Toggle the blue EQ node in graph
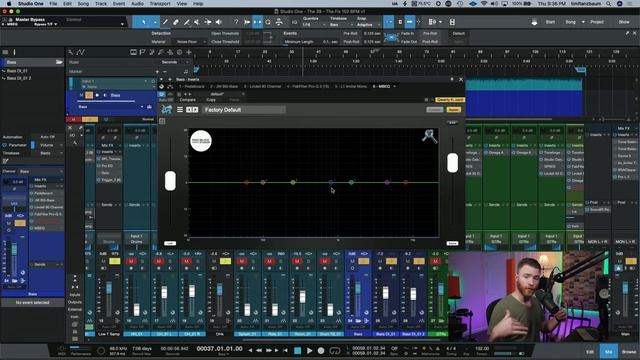Image resolution: width=640 pixels, height=360 pixels. tap(331, 182)
